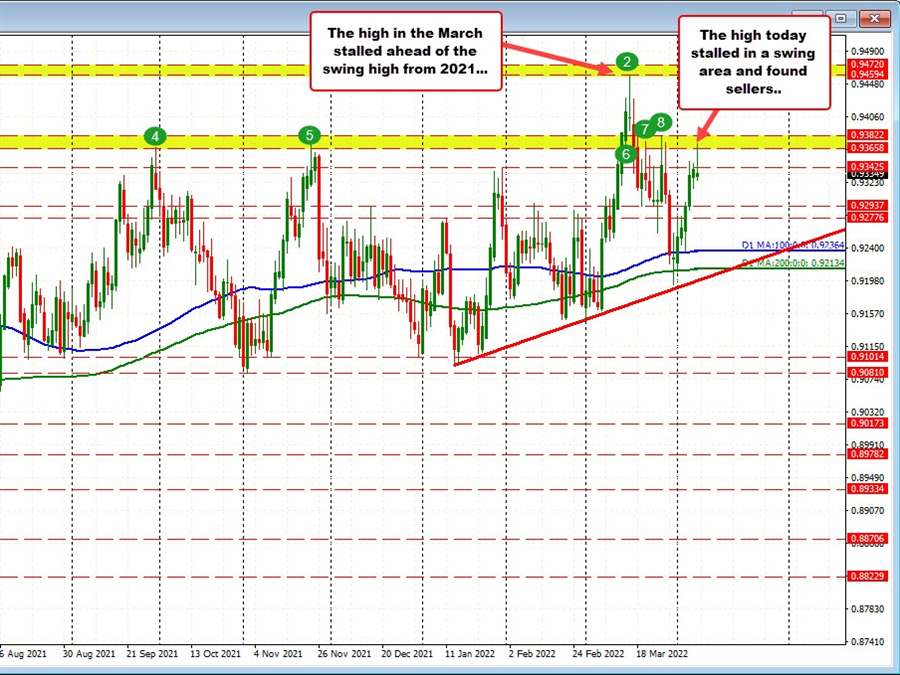Viewport: 900px width, 675px height.
Task: Select the 11 Jan 2022 date label
Action: pyautogui.click(x=471, y=653)
